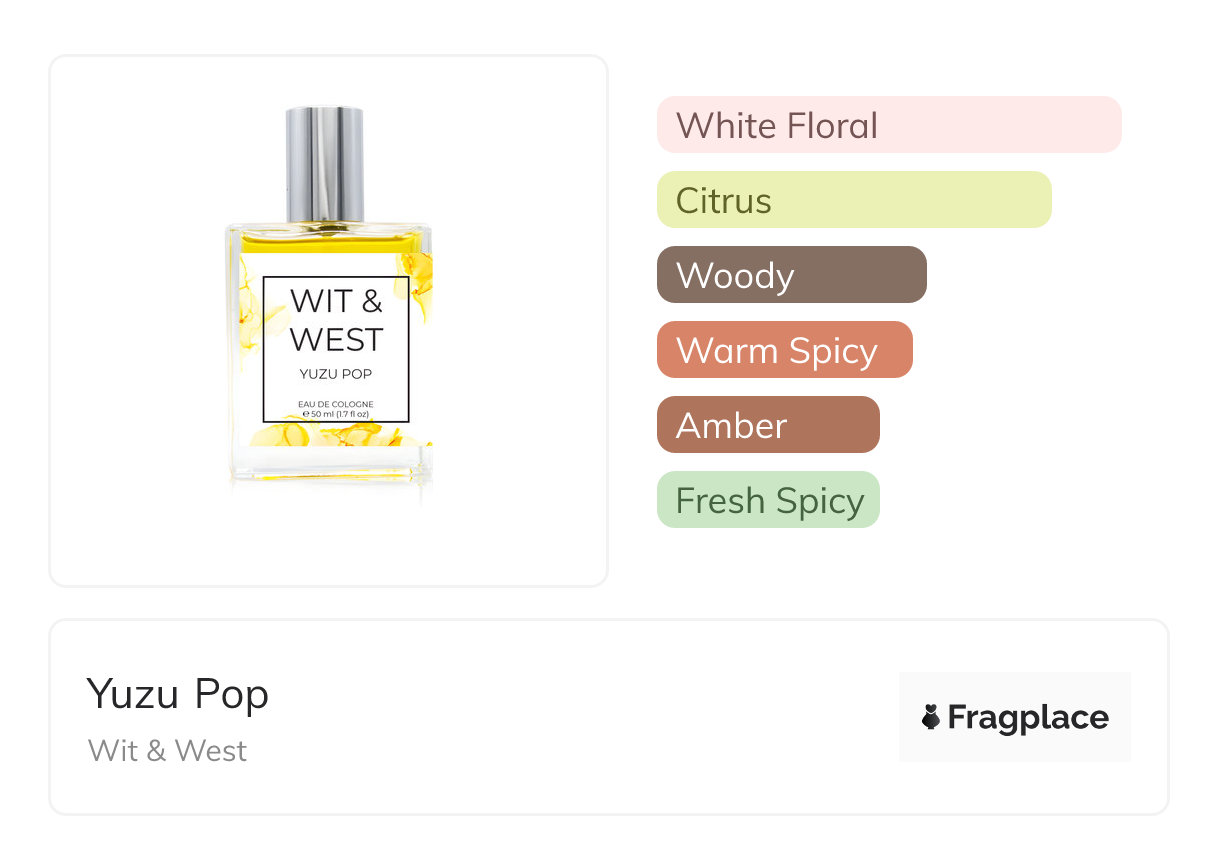The image size is (1218, 864).
Task: Click the Fragplace wordmark text
Action: click(x=1028, y=718)
